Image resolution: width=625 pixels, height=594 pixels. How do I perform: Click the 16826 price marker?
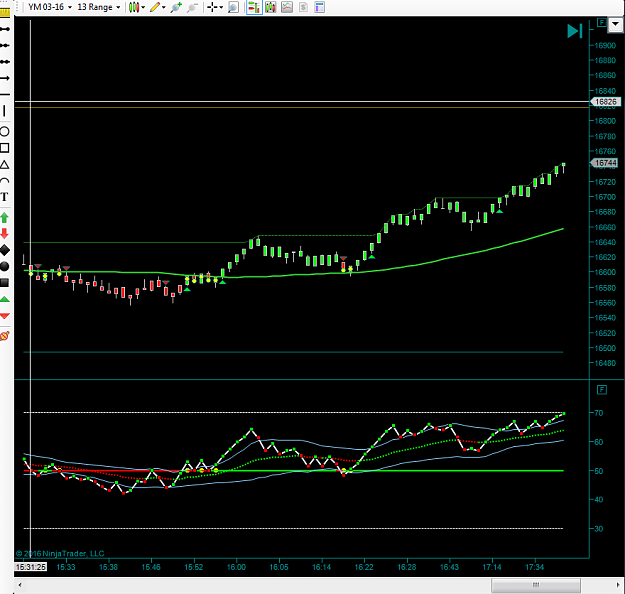click(x=605, y=102)
